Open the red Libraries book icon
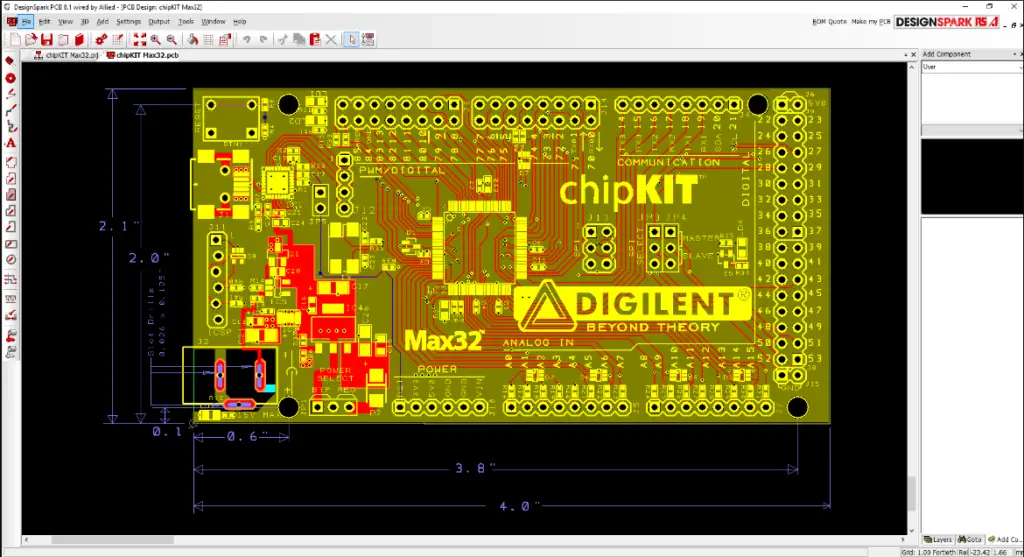 (x=79, y=40)
